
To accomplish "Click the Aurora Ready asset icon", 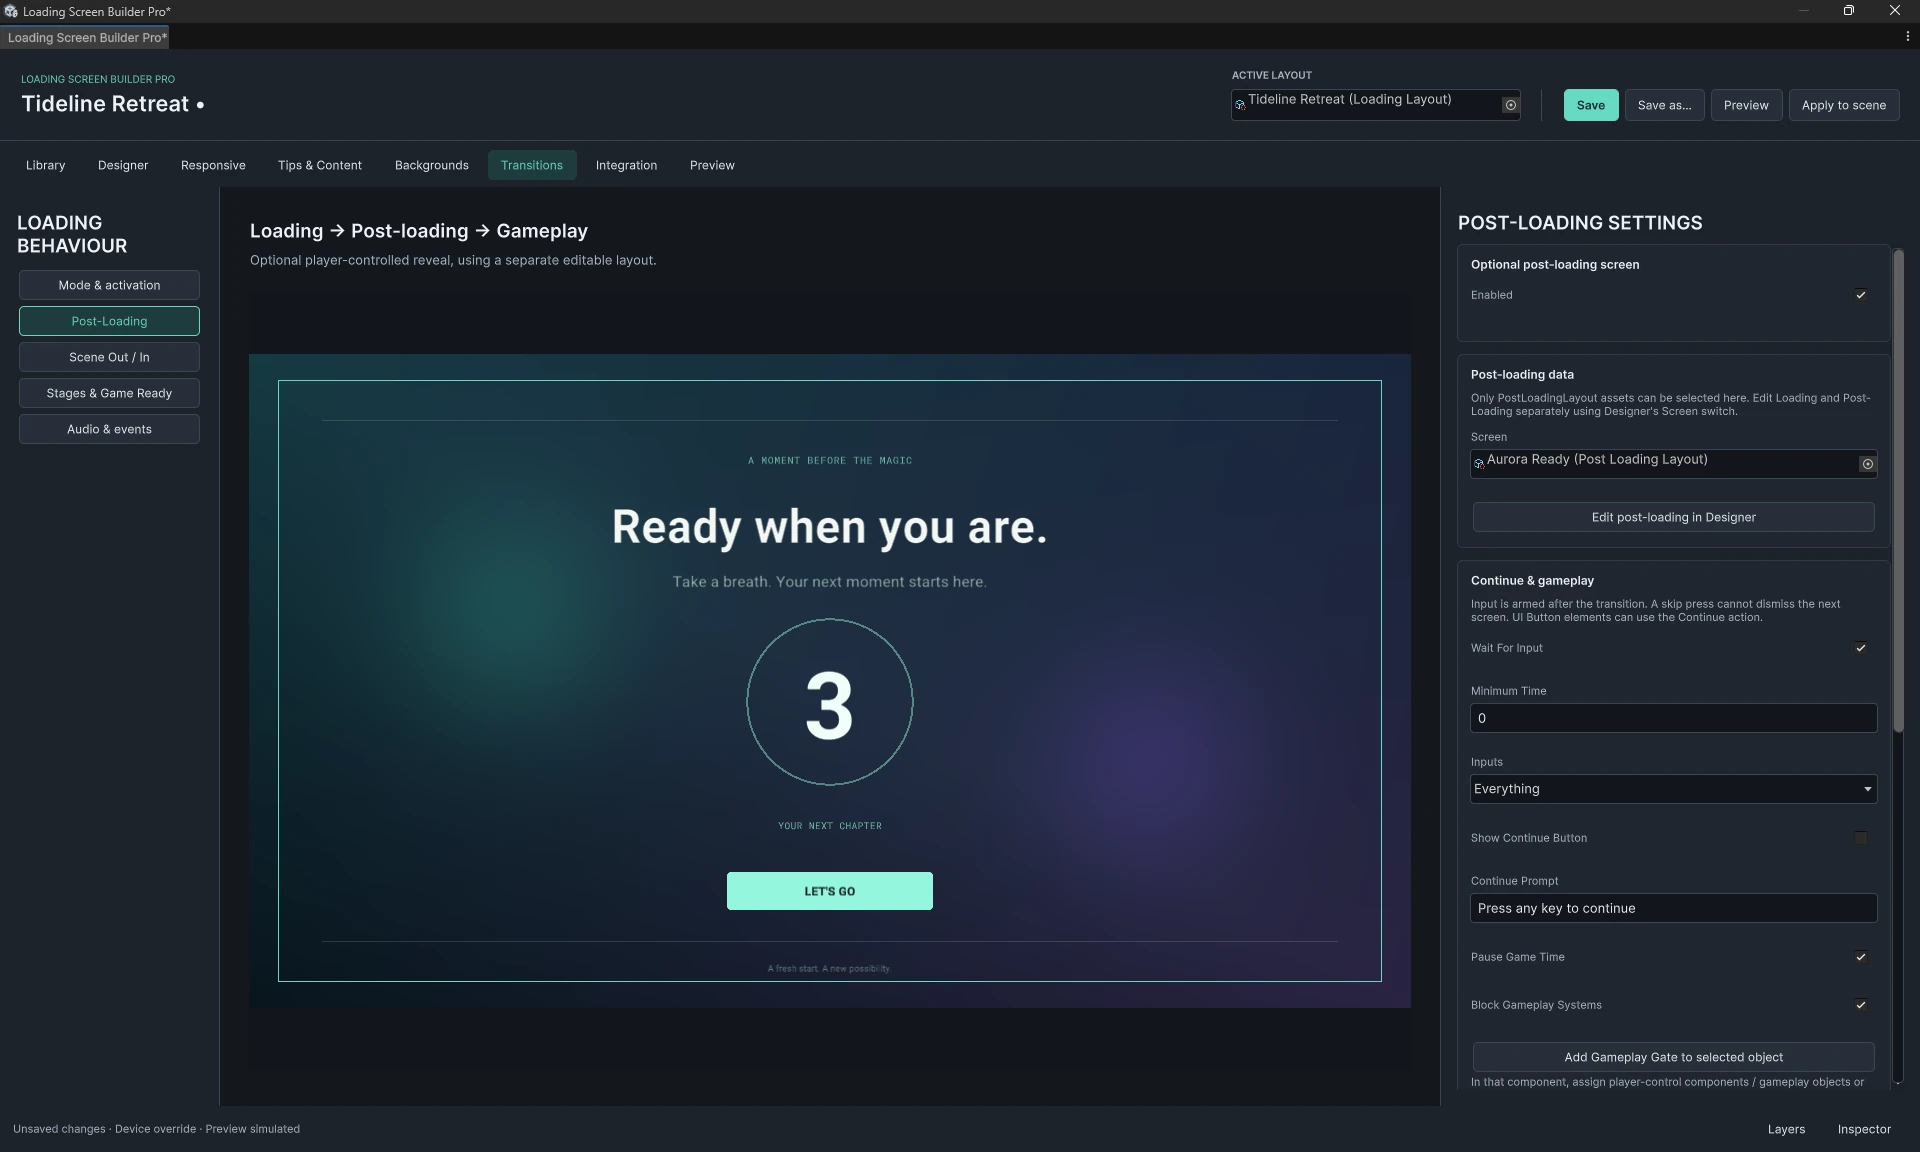I will (x=1479, y=463).
